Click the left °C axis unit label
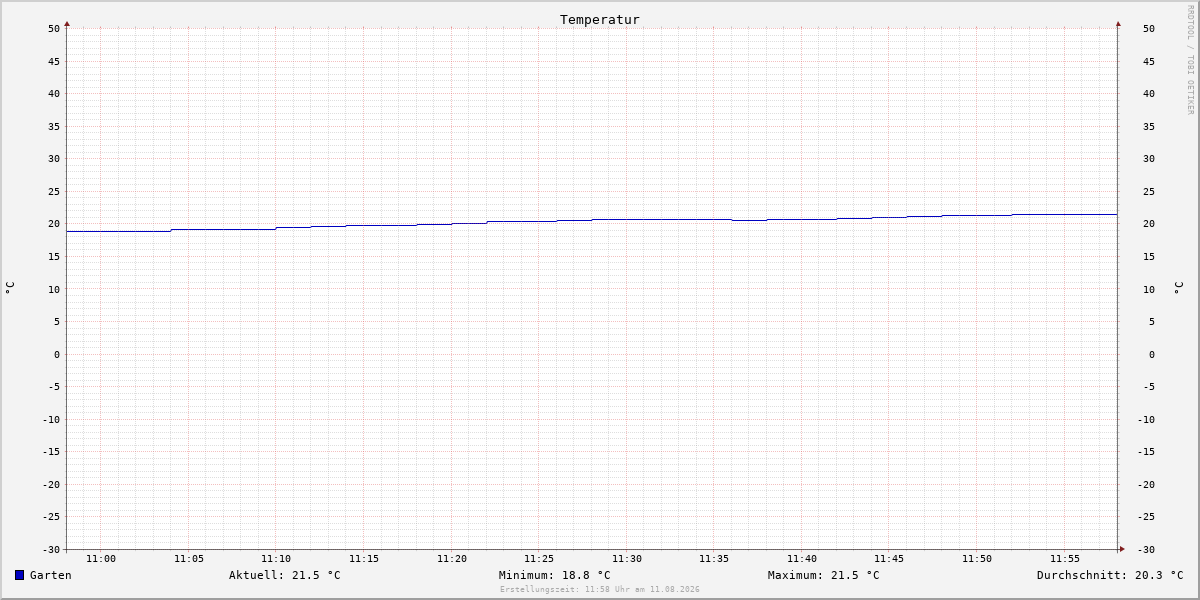1200x600 pixels. pos(10,288)
